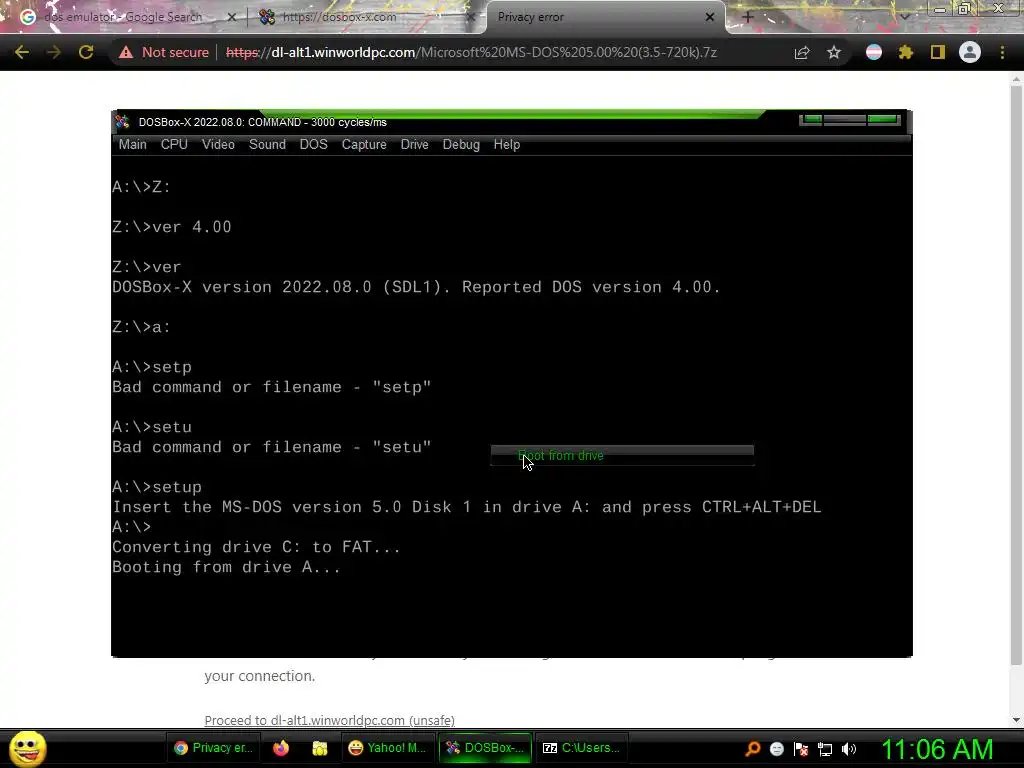This screenshot has height=768, width=1024.
Task: Click the striped extension icon in toolbar
Action: coord(874,52)
